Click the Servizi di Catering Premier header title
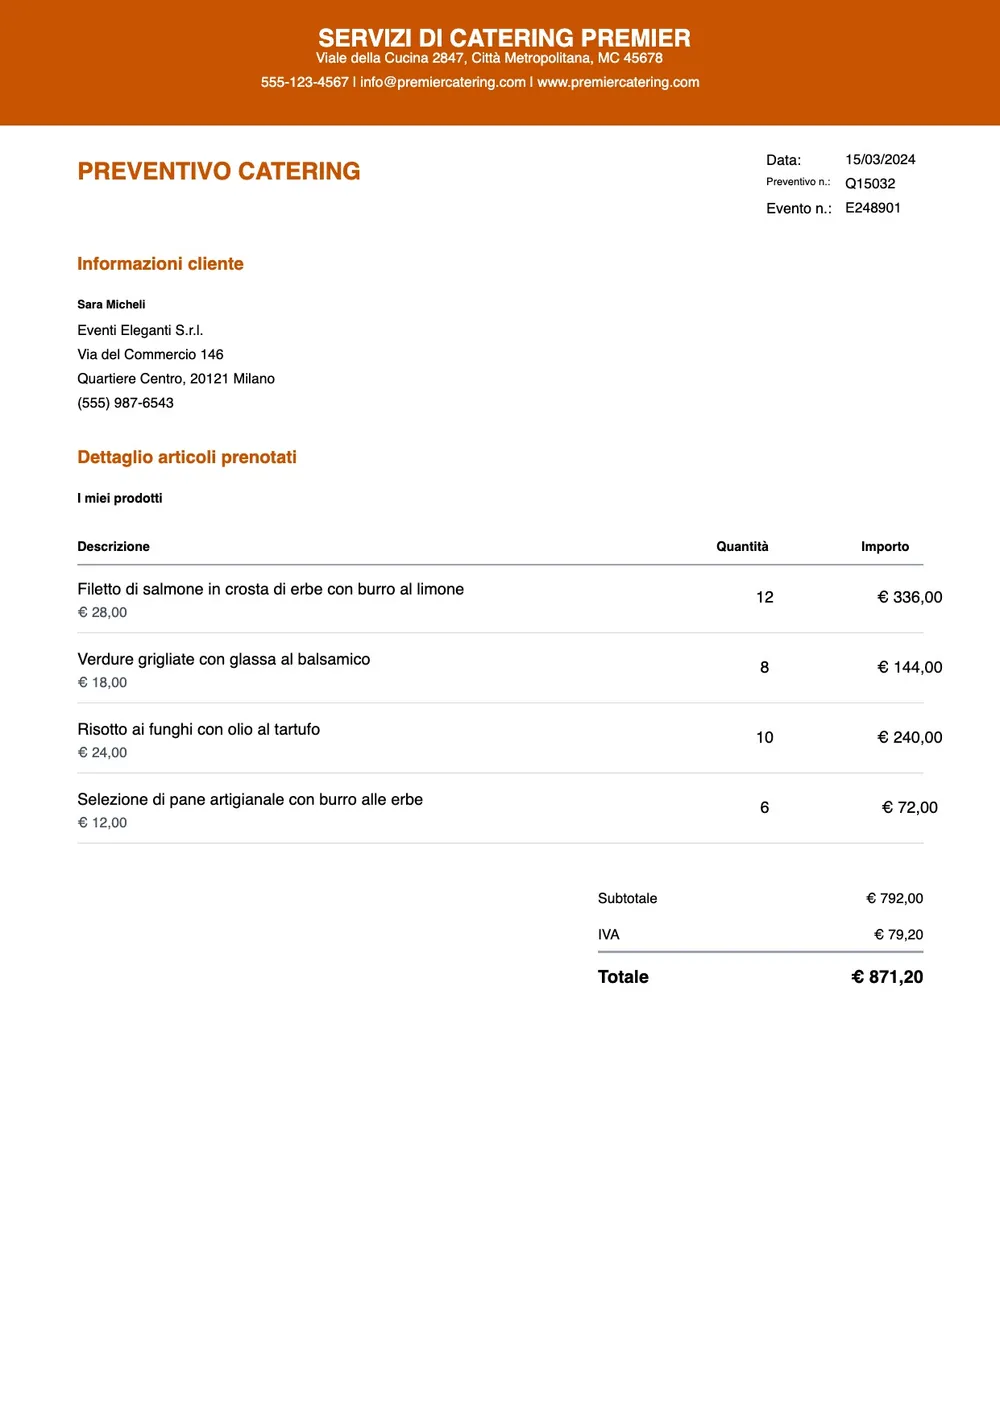 click(504, 38)
